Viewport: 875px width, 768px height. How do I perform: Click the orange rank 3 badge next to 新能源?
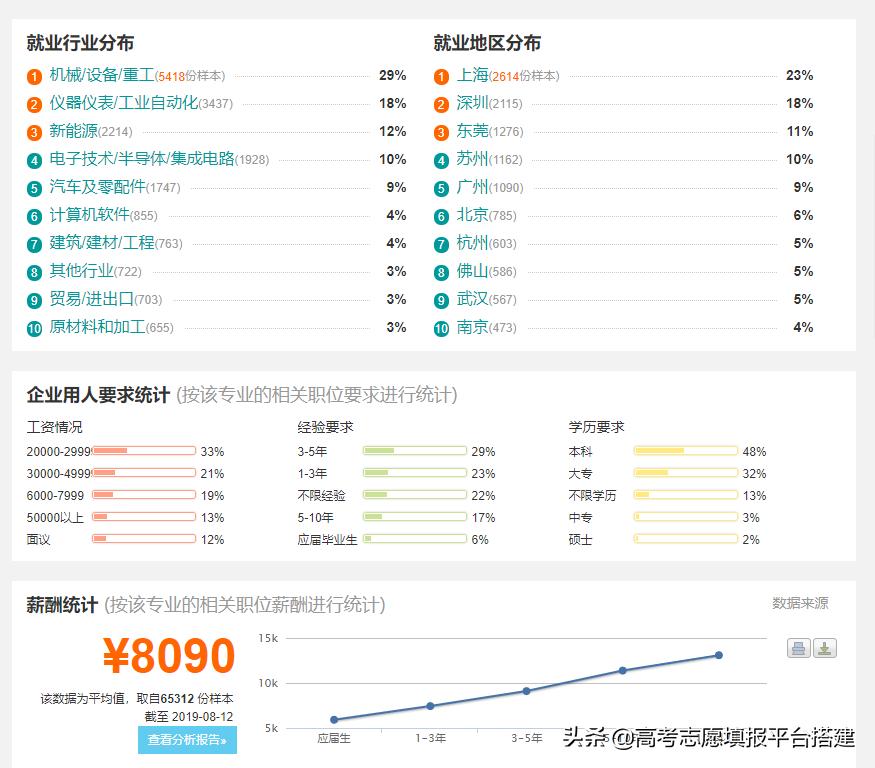tap(31, 131)
